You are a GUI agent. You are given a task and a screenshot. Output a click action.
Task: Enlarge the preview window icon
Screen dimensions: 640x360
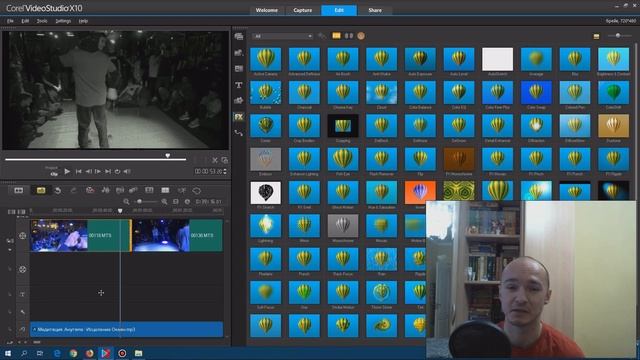pyautogui.click(x=224, y=160)
